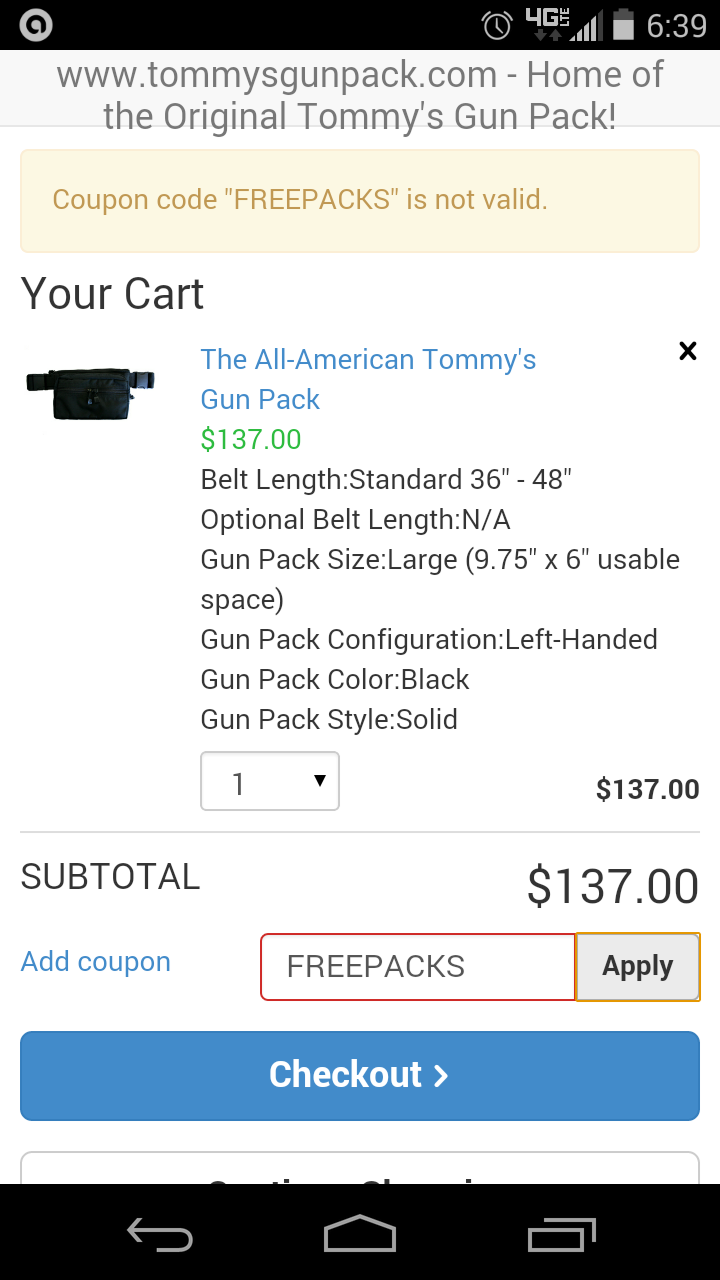Open the recent apps icon
The height and width of the screenshot is (1280, 720).
coord(561,1234)
